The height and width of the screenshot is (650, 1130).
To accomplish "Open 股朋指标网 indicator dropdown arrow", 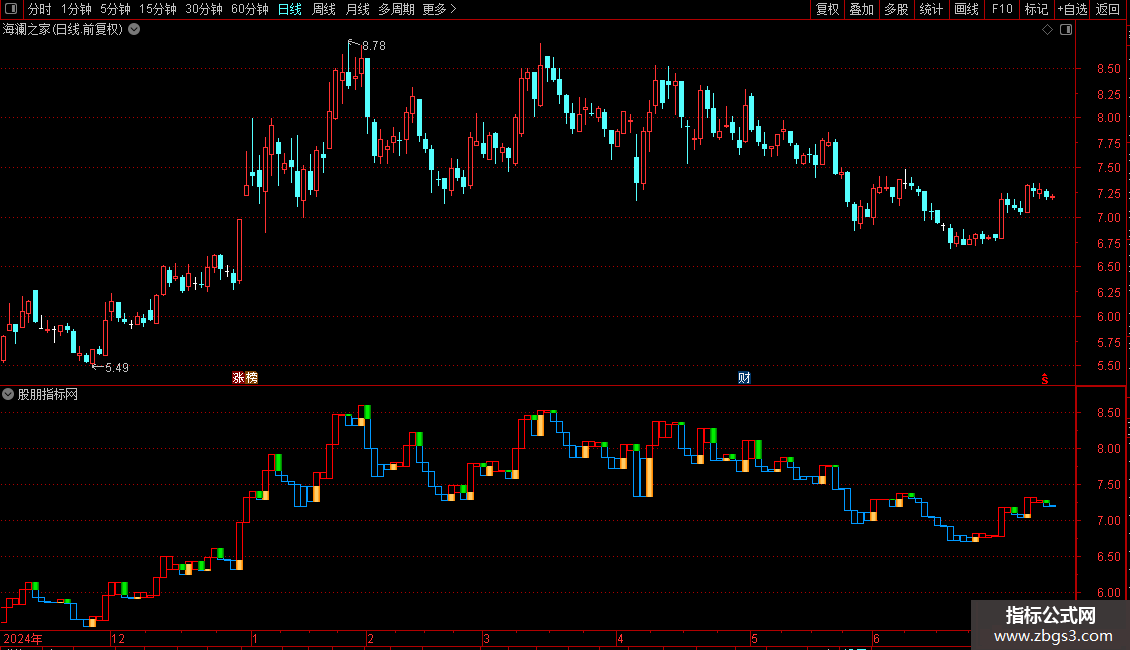I will (x=8, y=394).
